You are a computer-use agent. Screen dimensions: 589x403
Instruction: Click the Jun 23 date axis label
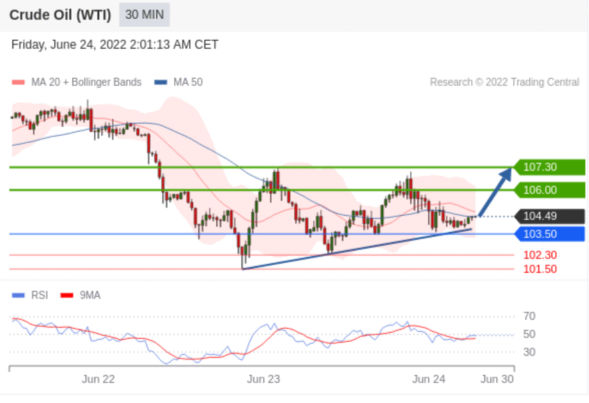[x=263, y=379]
